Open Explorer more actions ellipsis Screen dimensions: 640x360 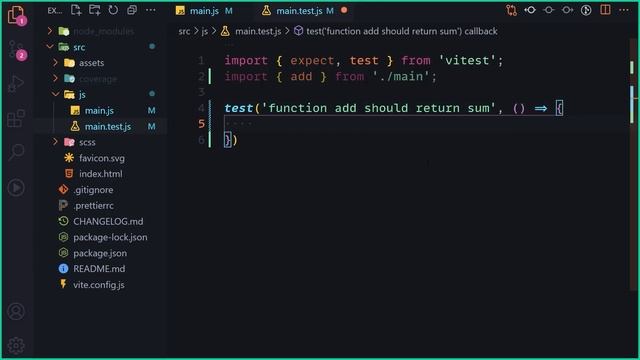click(x=151, y=10)
